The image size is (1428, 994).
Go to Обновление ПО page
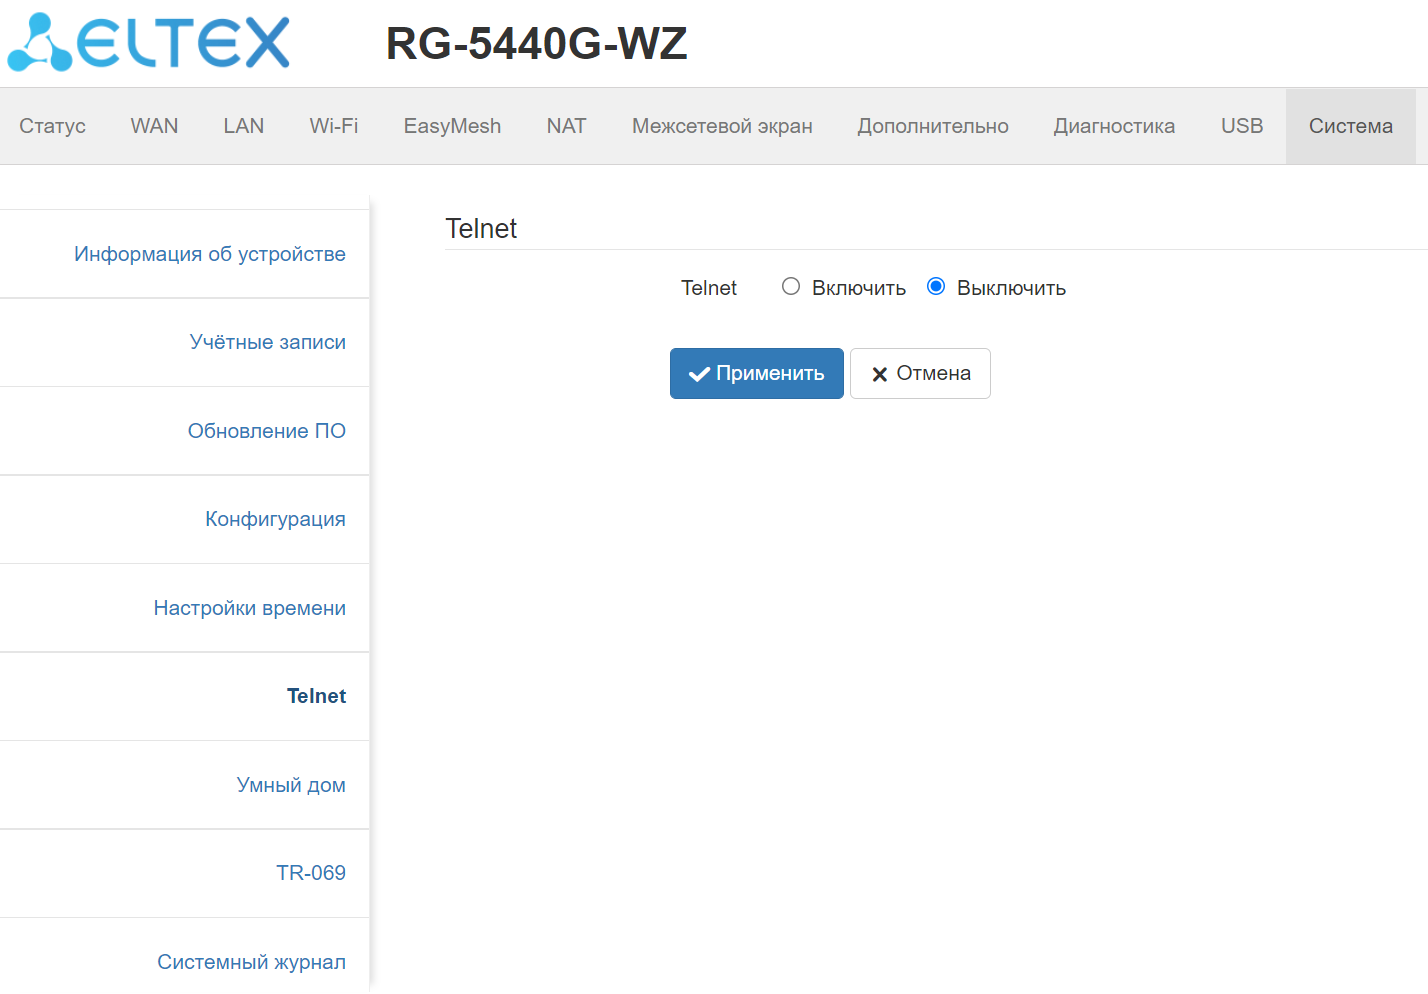pos(267,431)
